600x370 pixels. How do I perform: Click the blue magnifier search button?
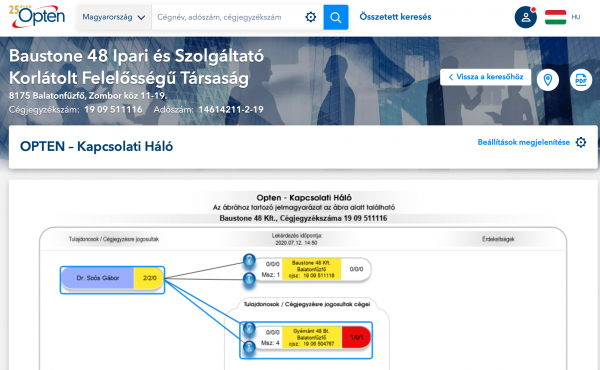click(x=336, y=17)
